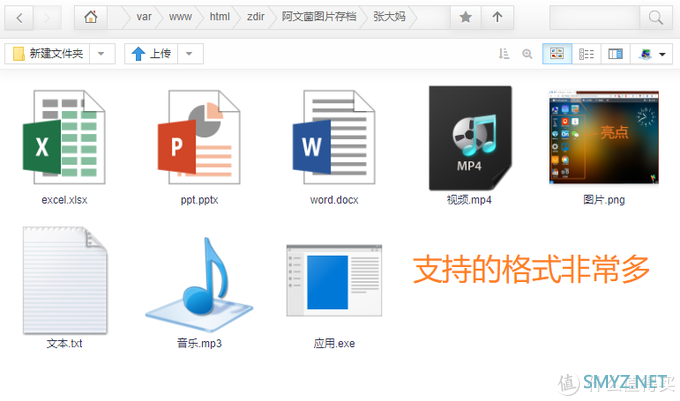Click the 视频.mp4 file name label
This screenshot has height=401, width=680.
(x=469, y=200)
